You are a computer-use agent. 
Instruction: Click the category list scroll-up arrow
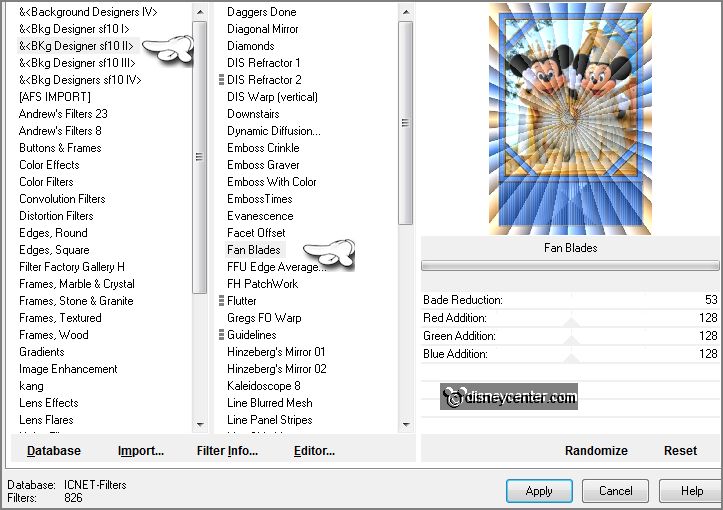(200, 12)
